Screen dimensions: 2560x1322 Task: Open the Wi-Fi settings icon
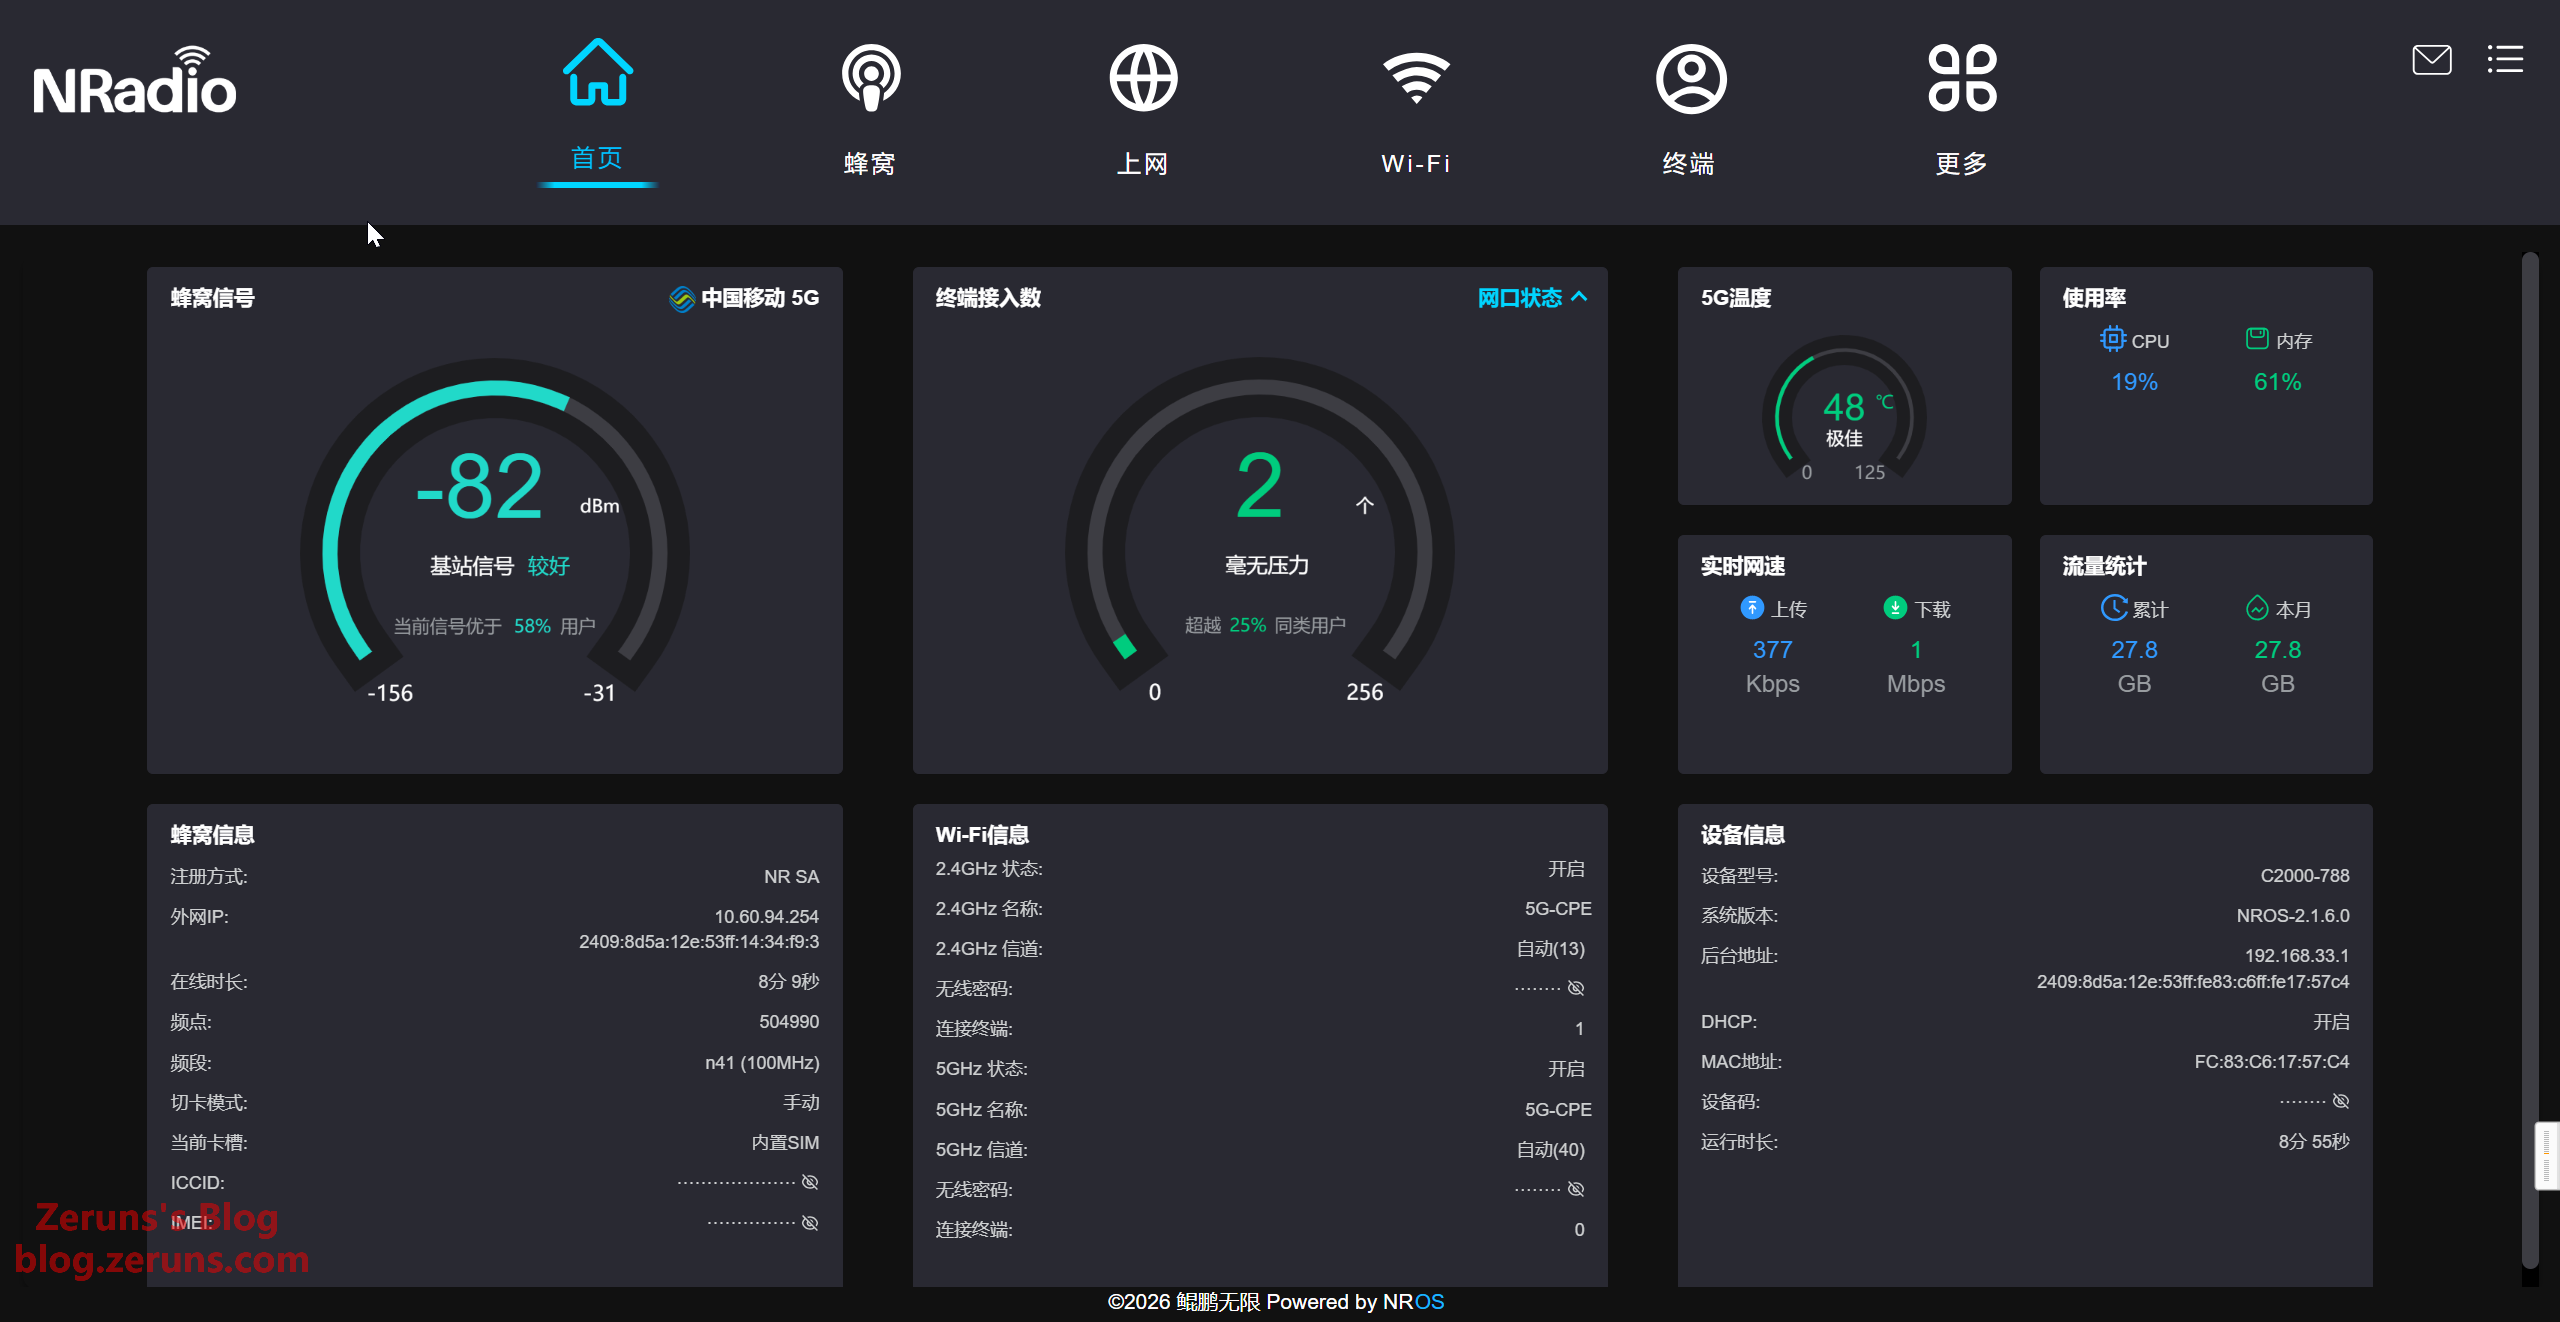click(1416, 78)
